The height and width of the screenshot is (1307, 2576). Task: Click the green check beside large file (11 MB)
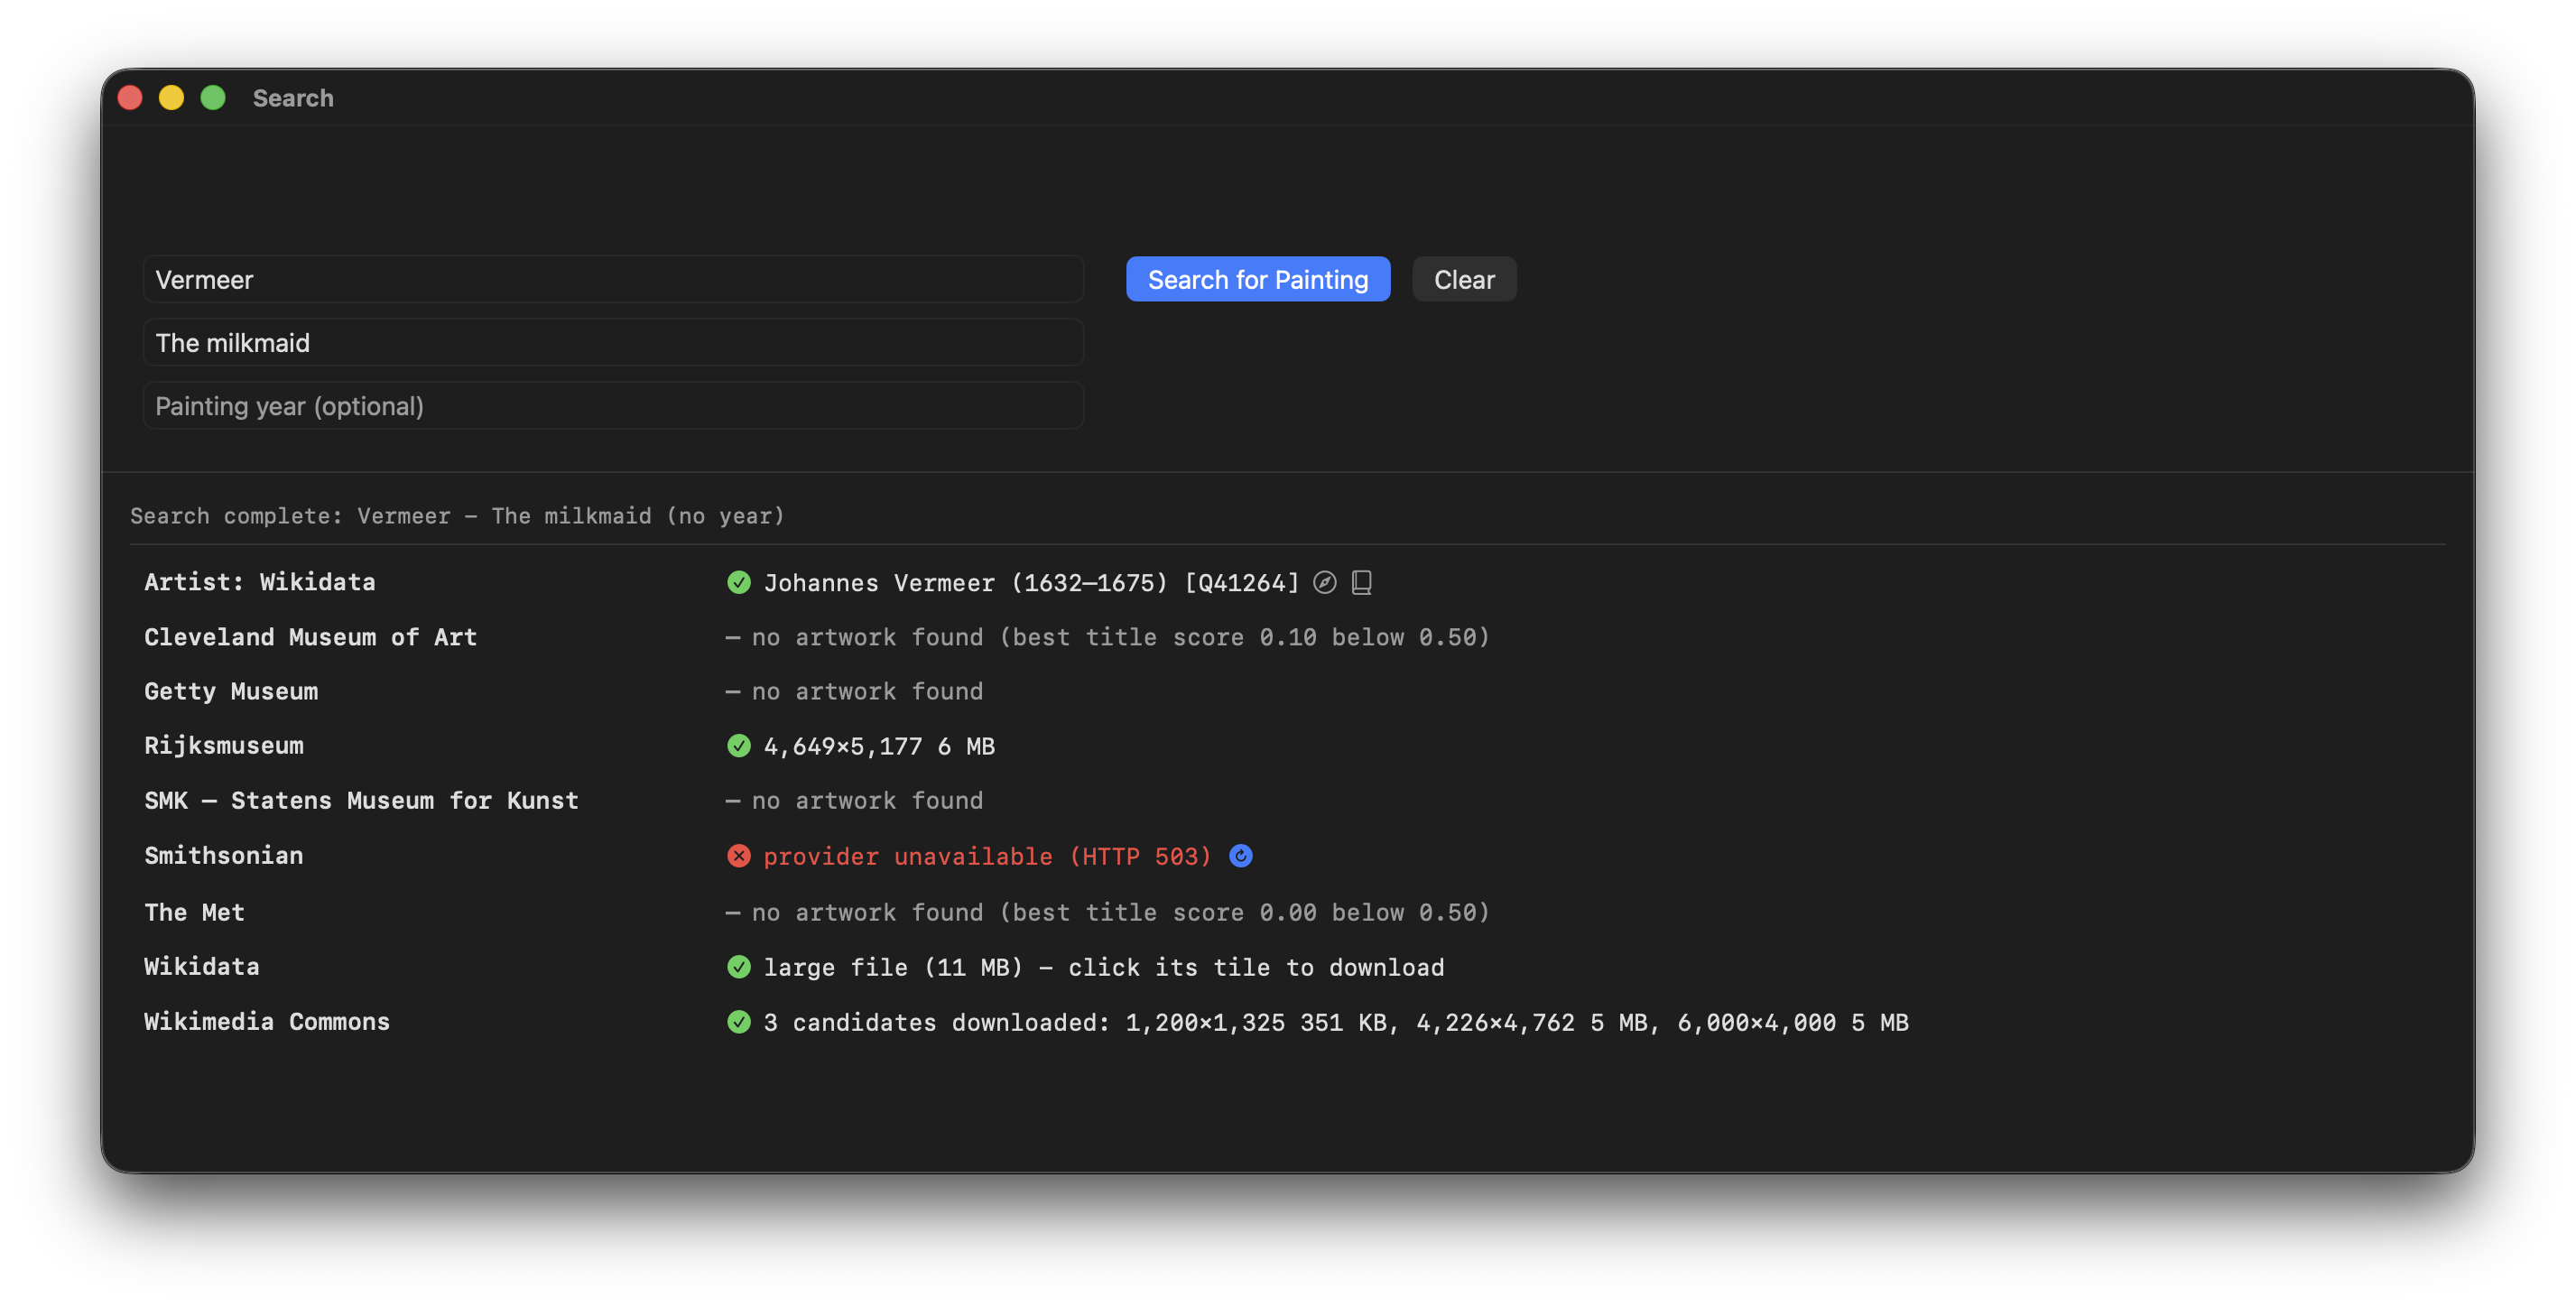[x=738, y=967]
